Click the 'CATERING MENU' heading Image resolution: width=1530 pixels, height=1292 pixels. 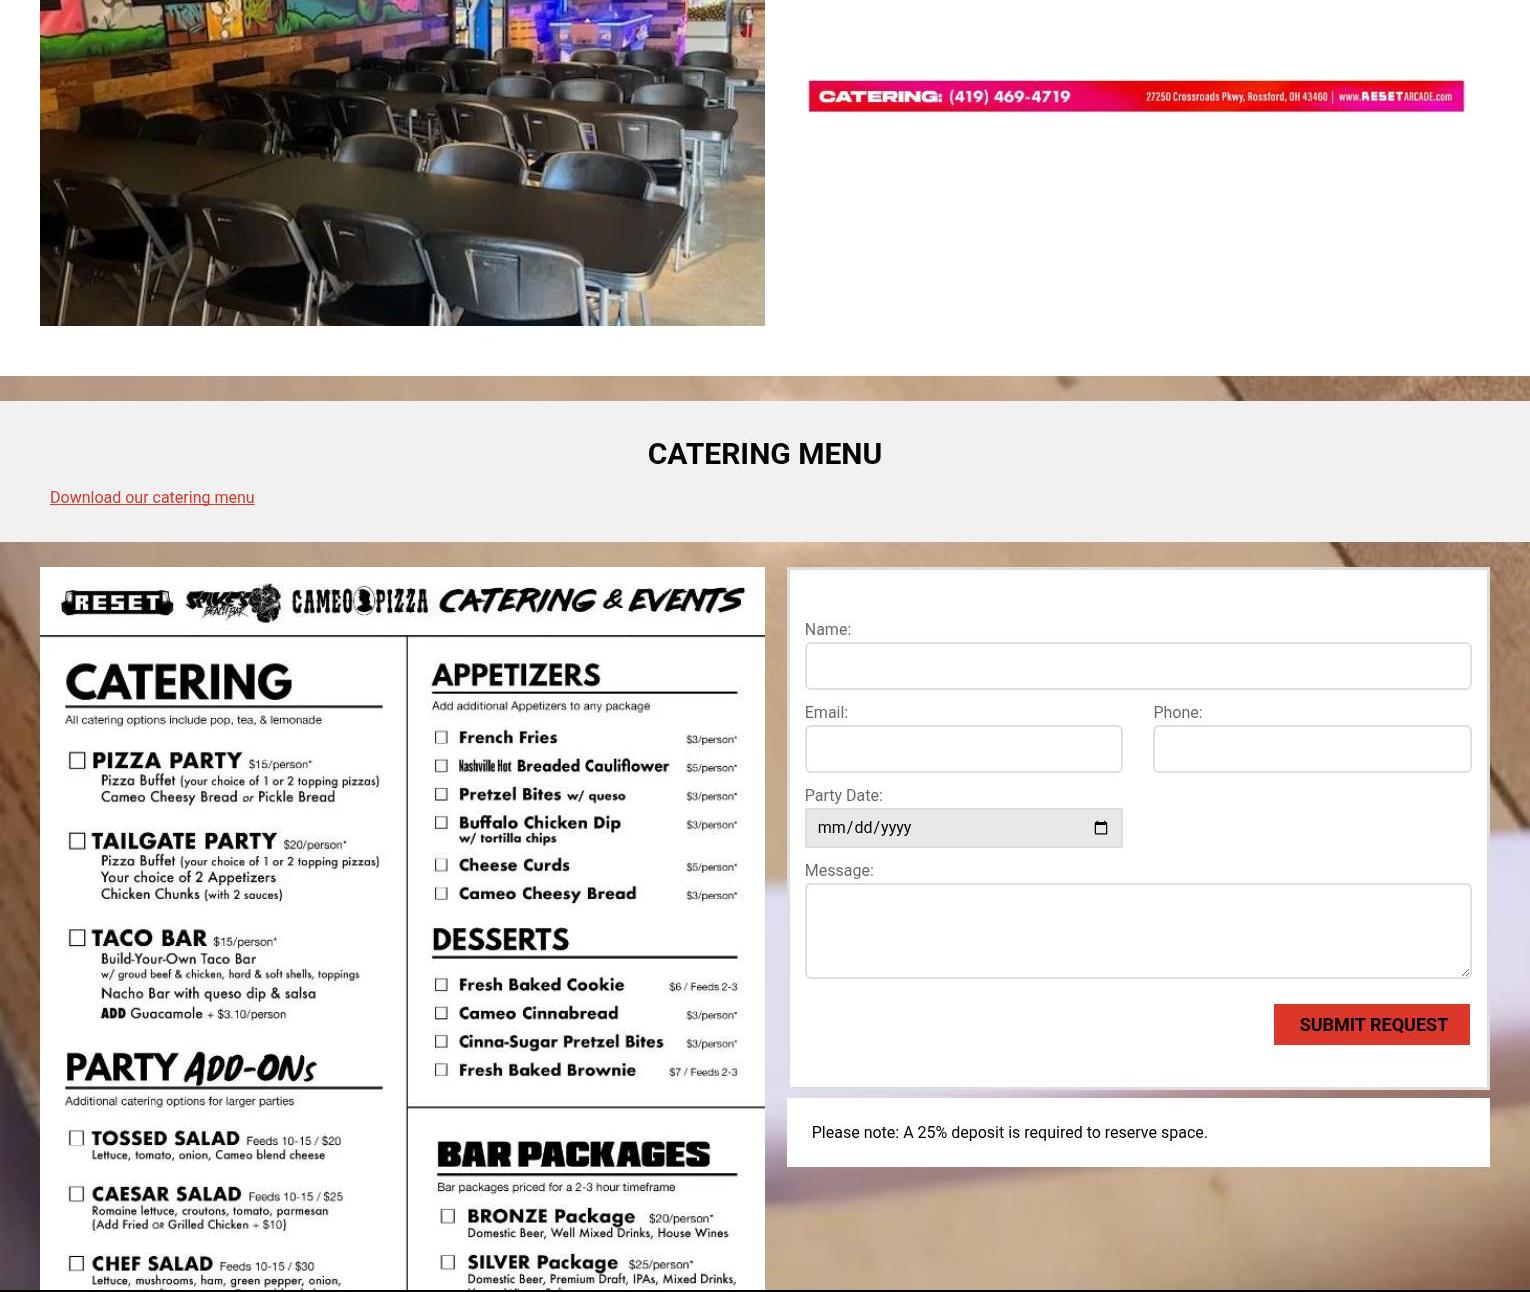click(x=765, y=454)
